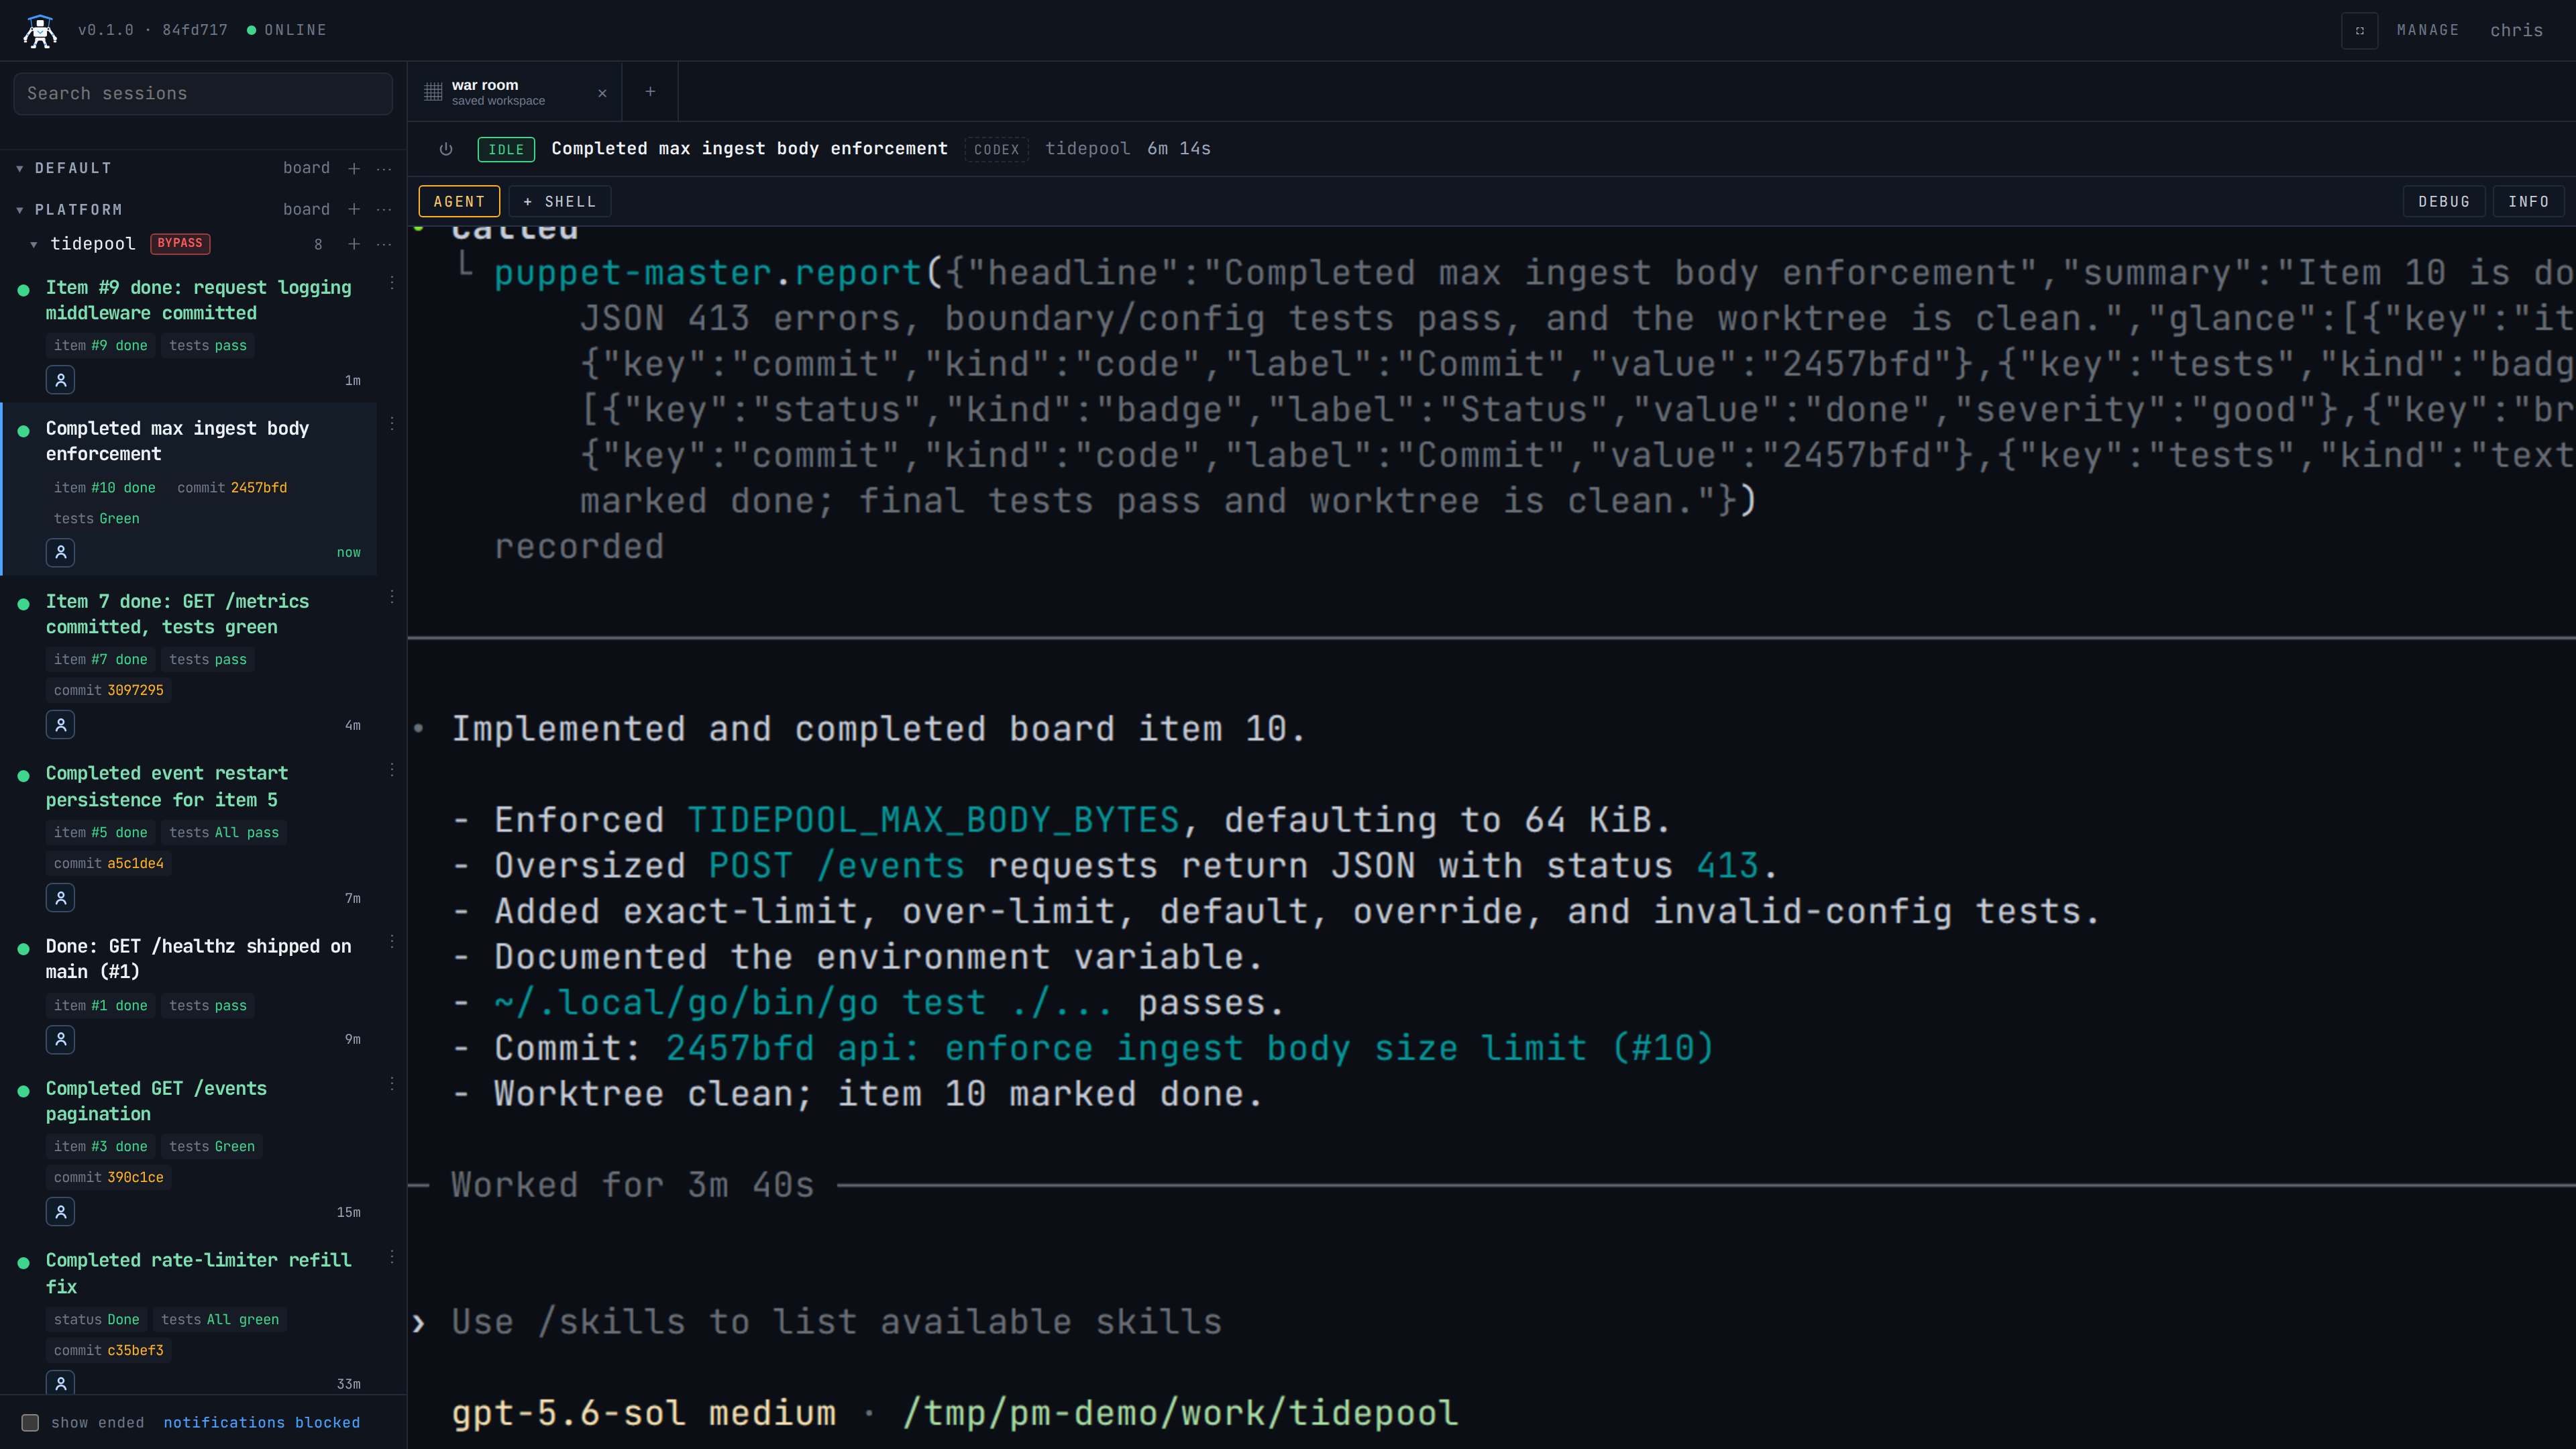The image size is (2576, 1449).
Task: Open more options for tidepool
Action: tap(384, 244)
